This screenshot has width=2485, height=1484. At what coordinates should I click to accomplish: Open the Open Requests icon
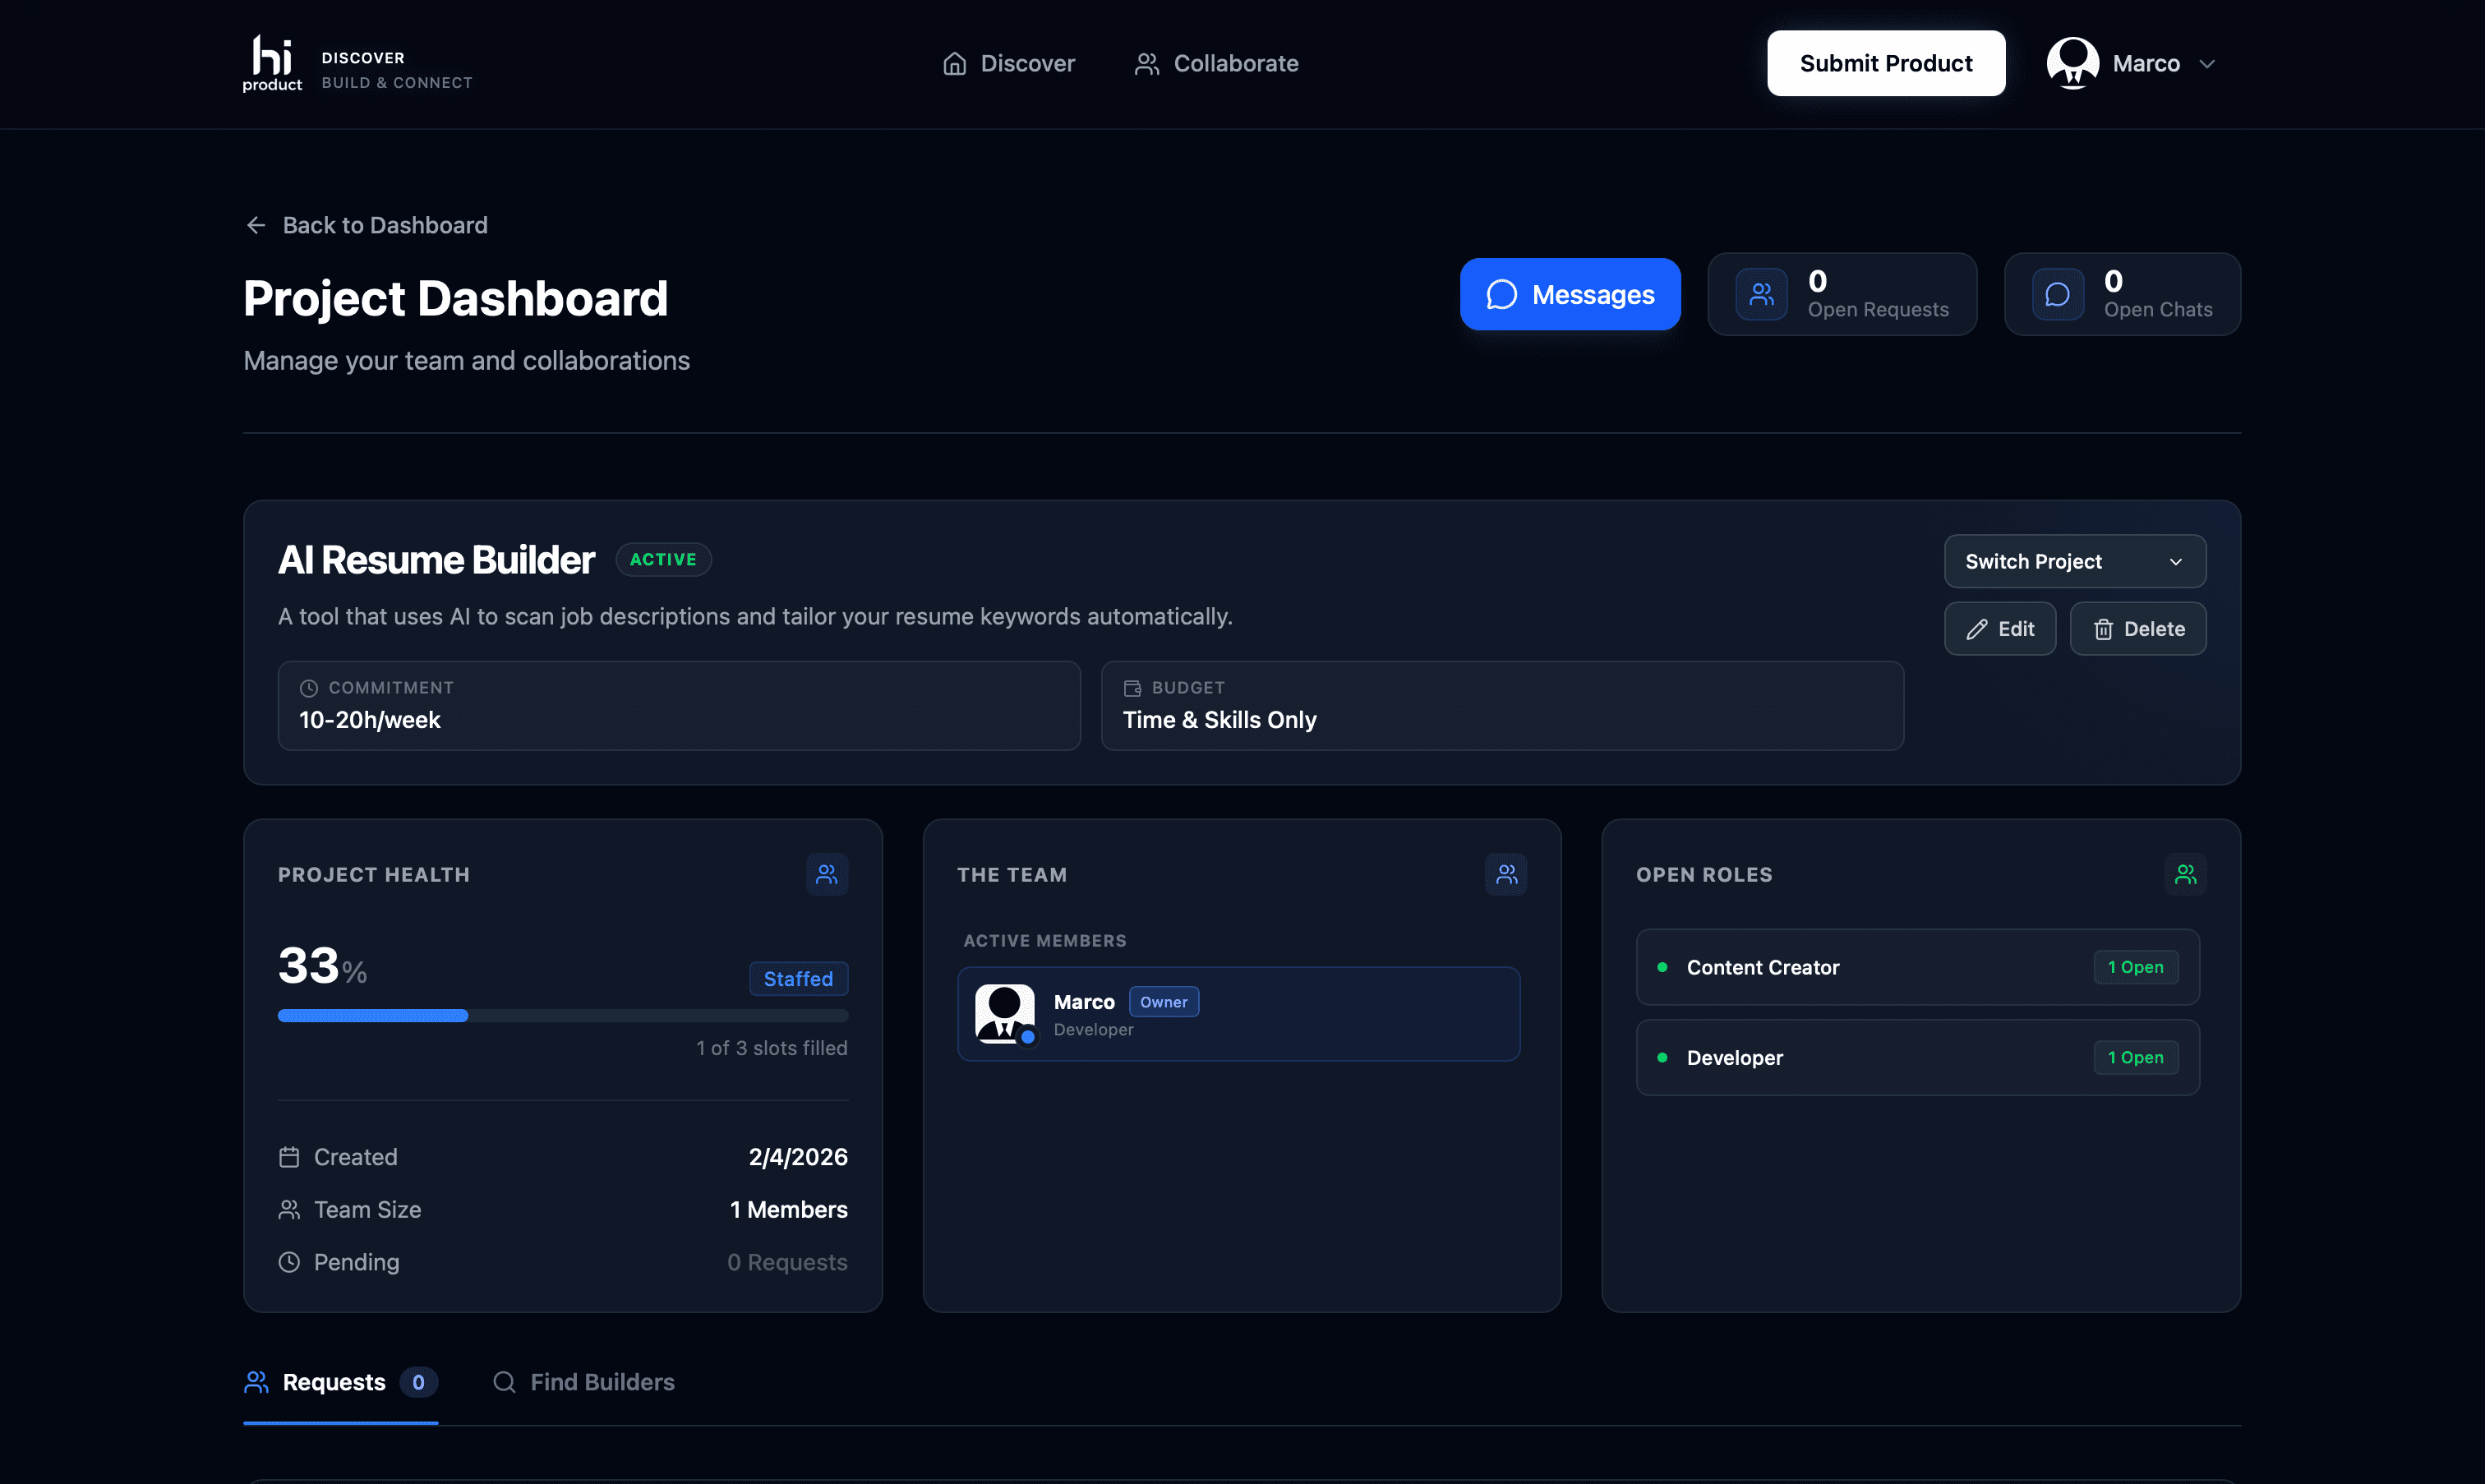[x=1760, y=293]
